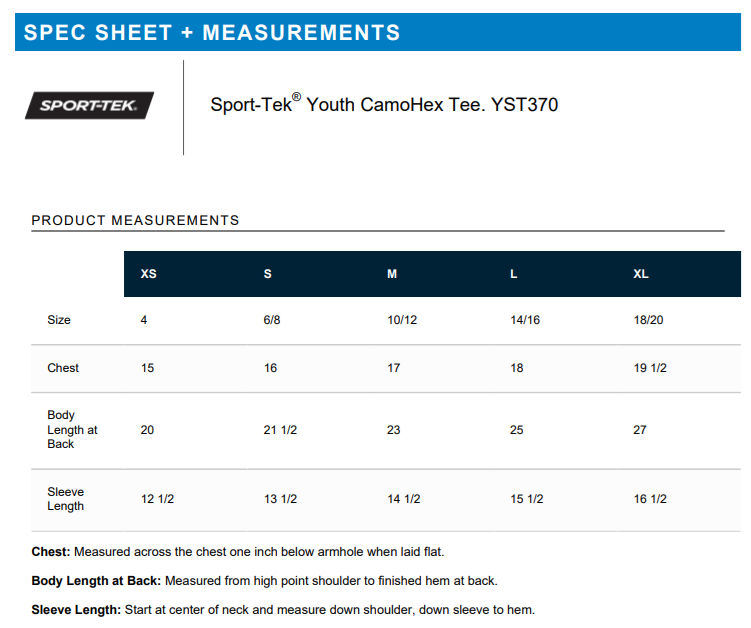This screenshot has width=751, height=628.
Task: Click the Sport-Tek logo
Action: coord(89,105)
